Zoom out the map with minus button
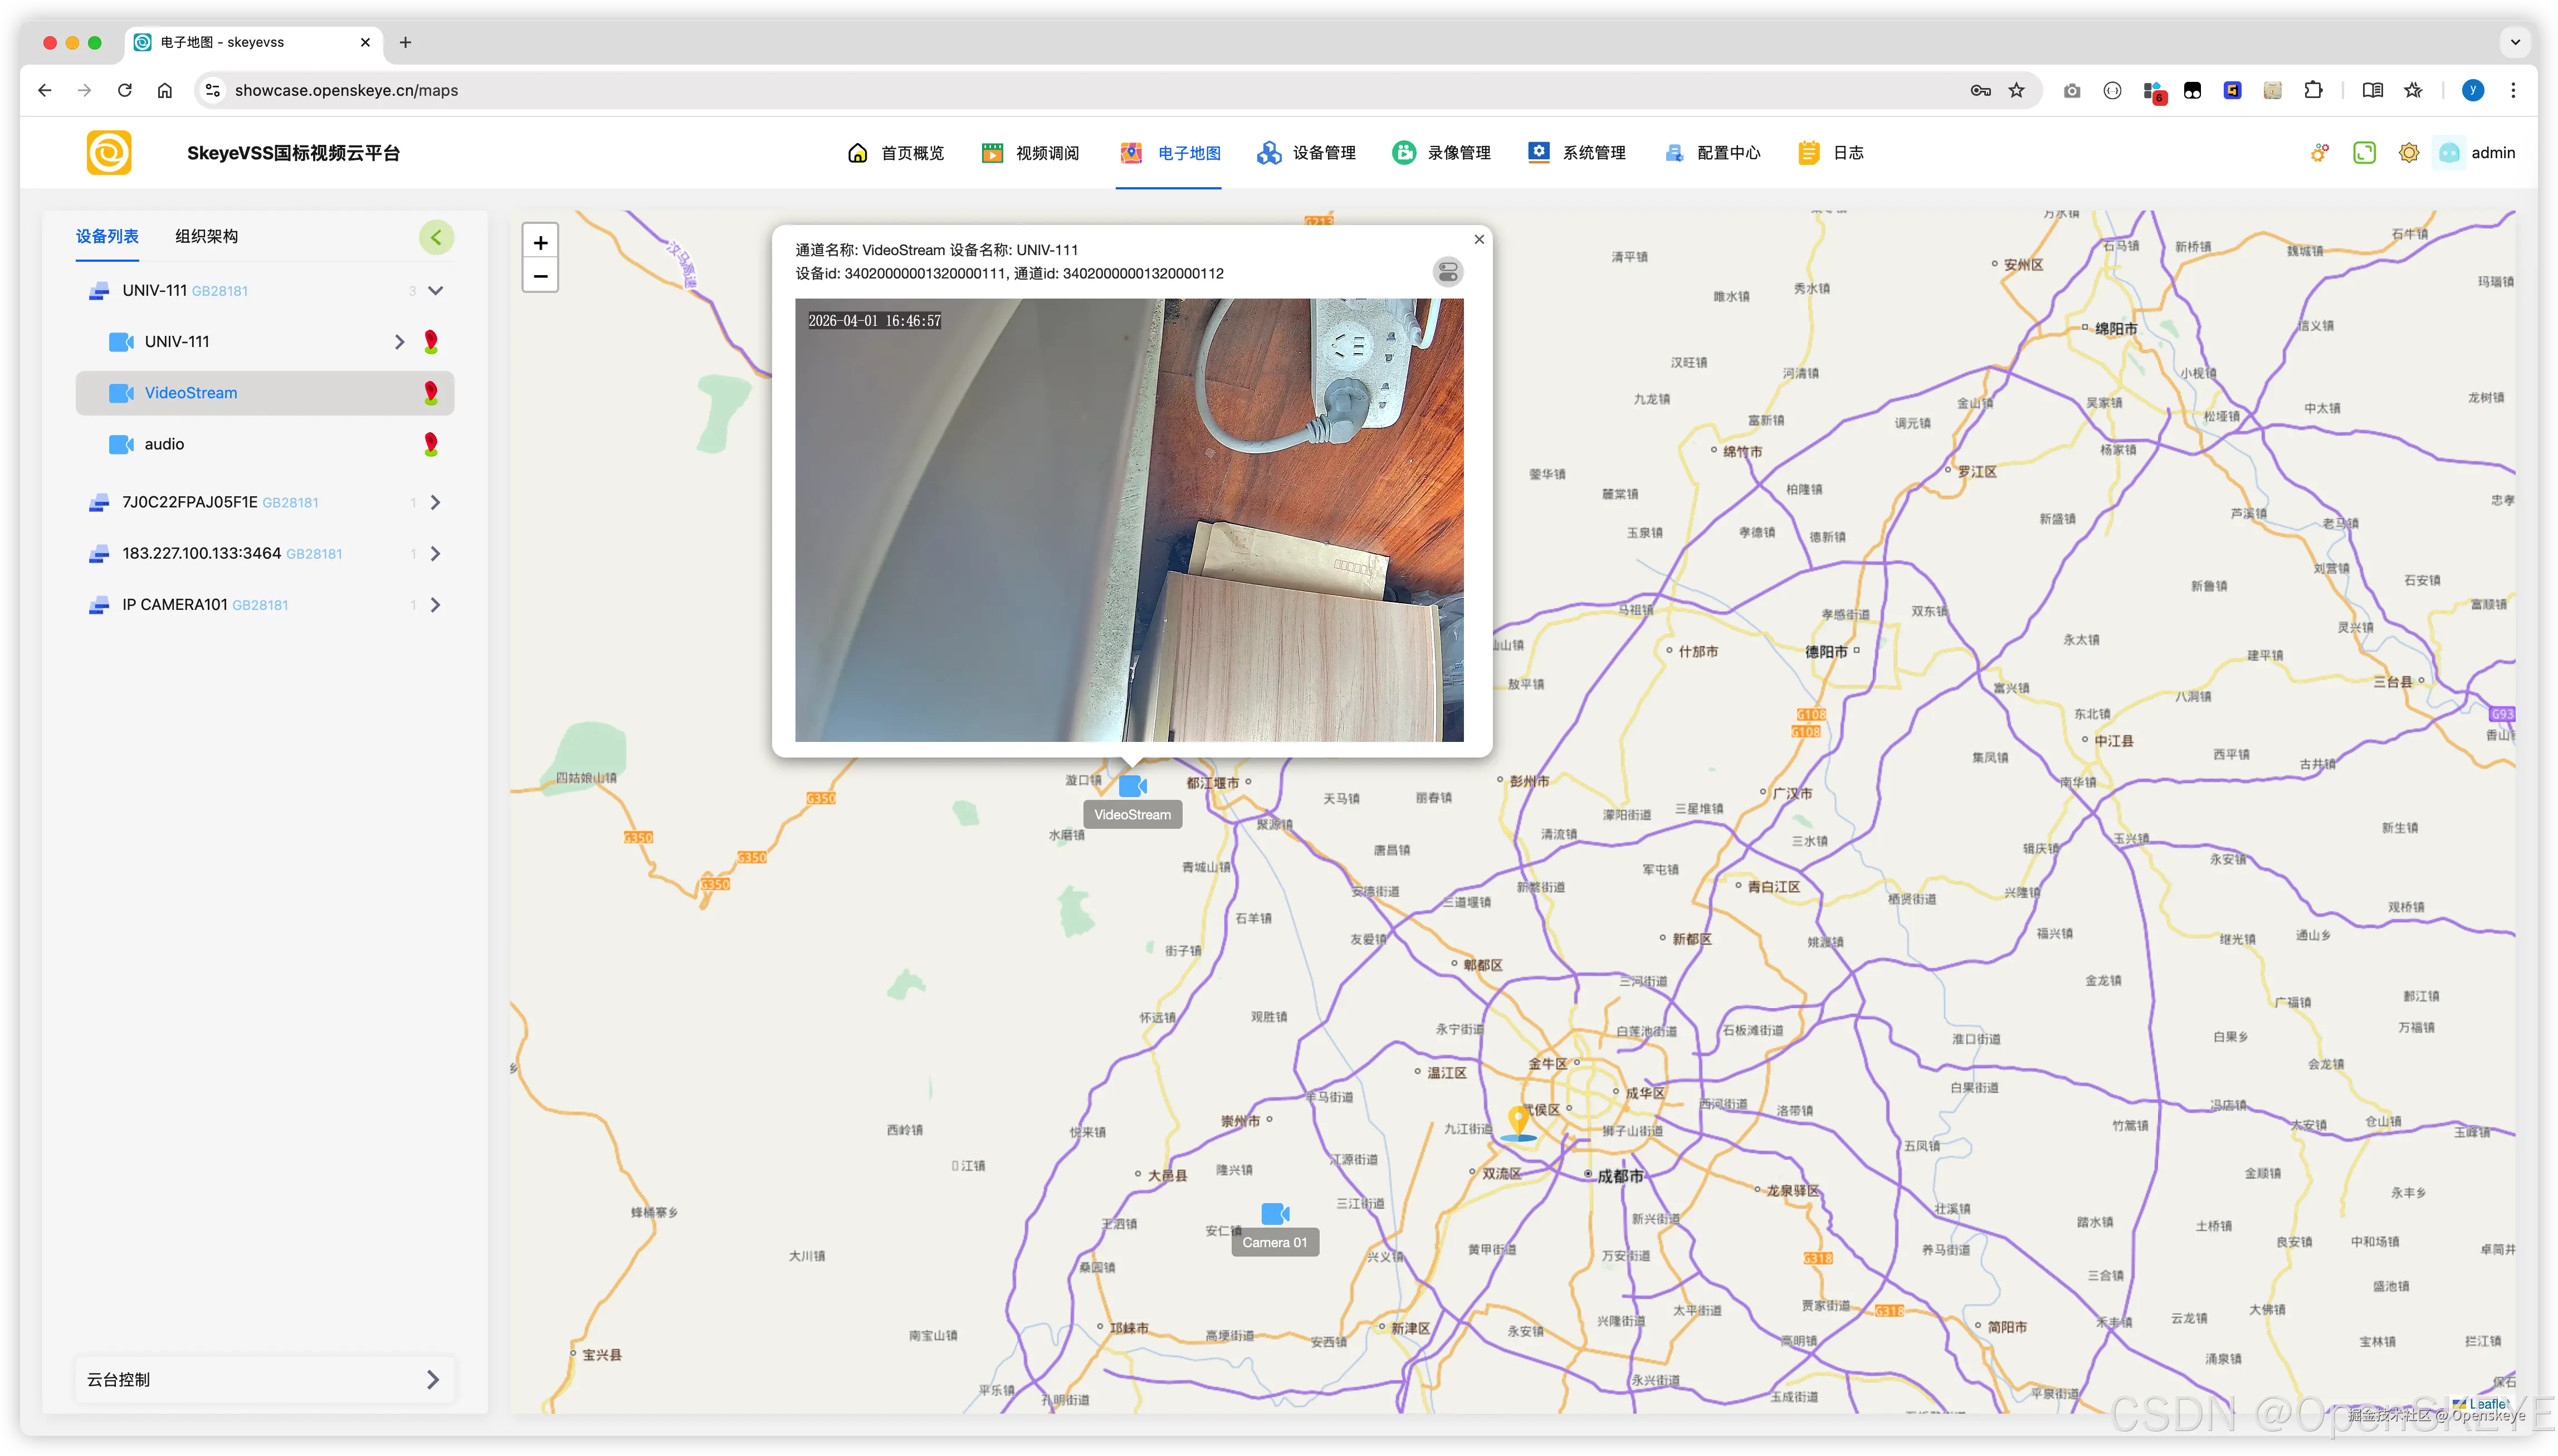2558x1456 pixels. click(x=540, y=276)
